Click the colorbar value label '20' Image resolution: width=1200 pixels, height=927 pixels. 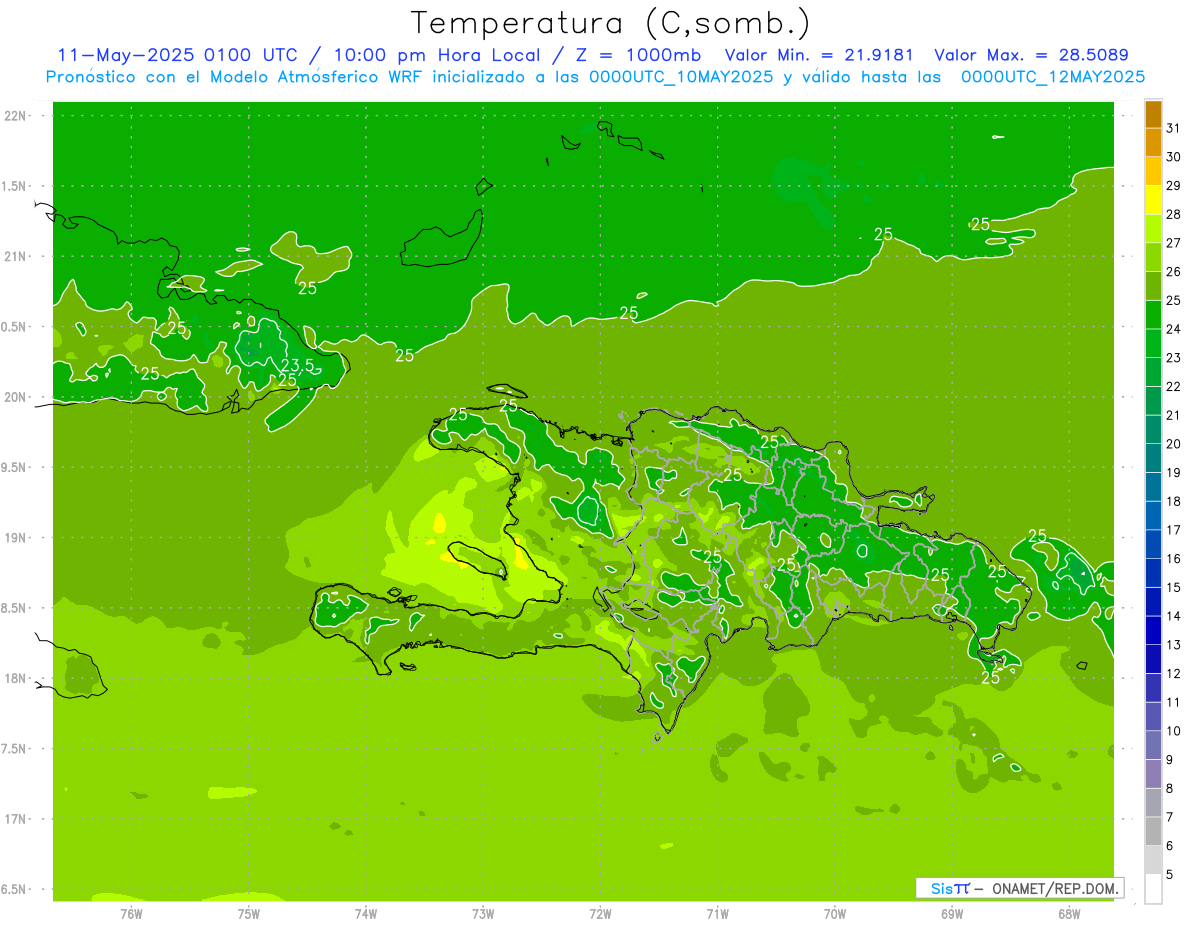tap(1174, 444)
